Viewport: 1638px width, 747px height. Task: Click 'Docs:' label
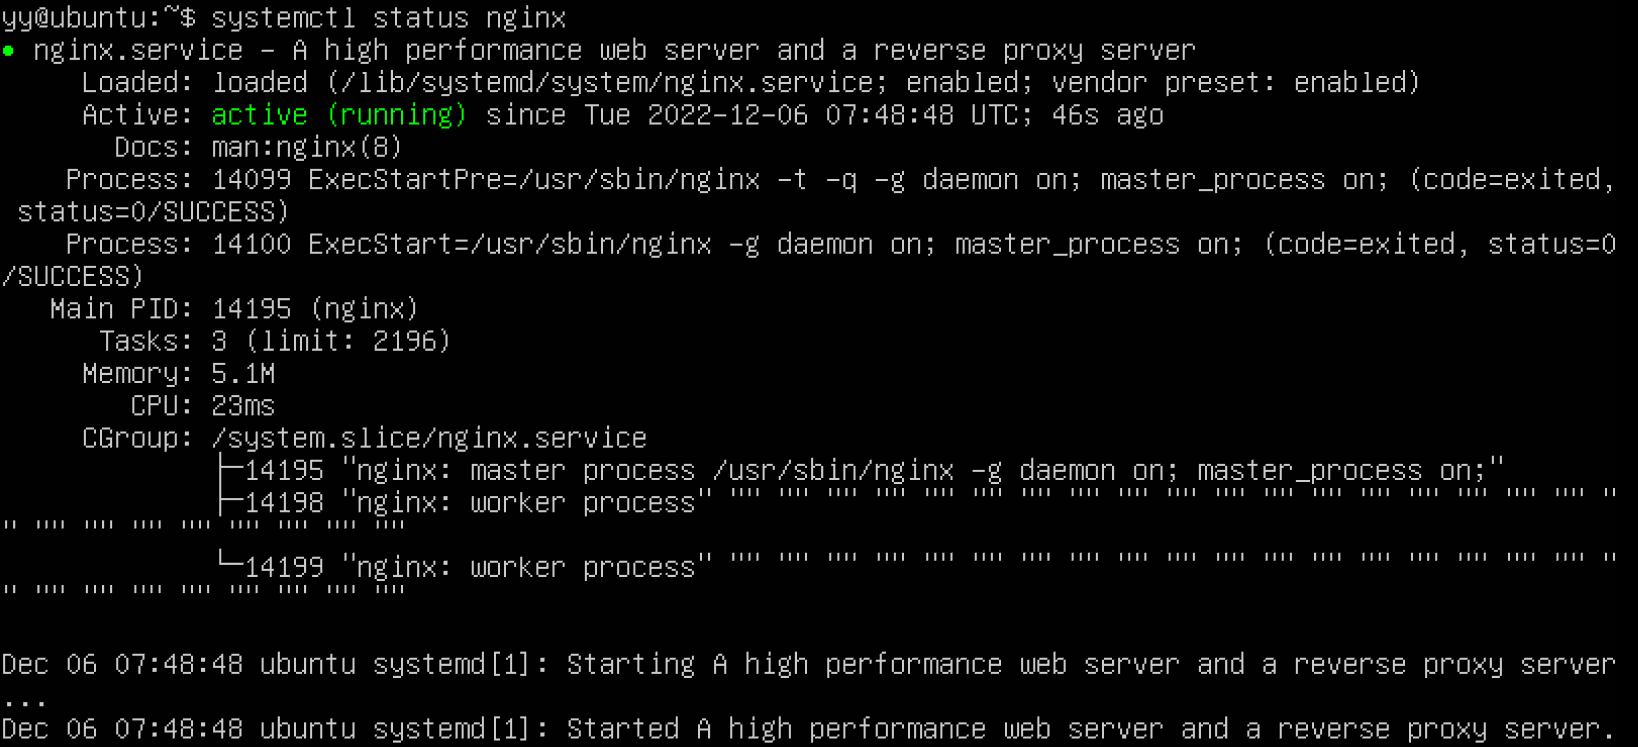(x=154, y=147)
